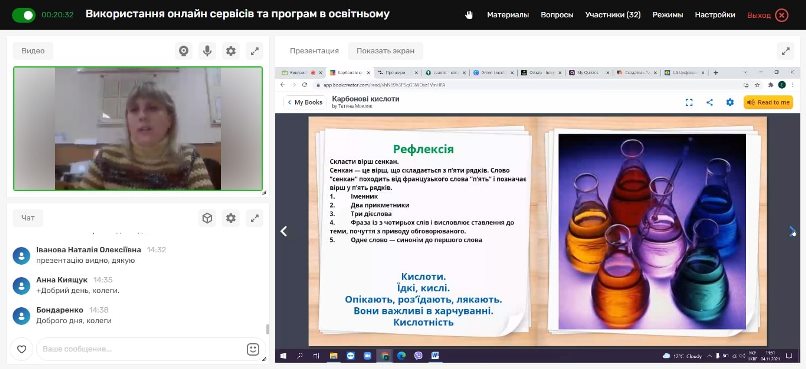806x369 pixels.
Task: Click the heart reaction icon
Action: point(22,349)
